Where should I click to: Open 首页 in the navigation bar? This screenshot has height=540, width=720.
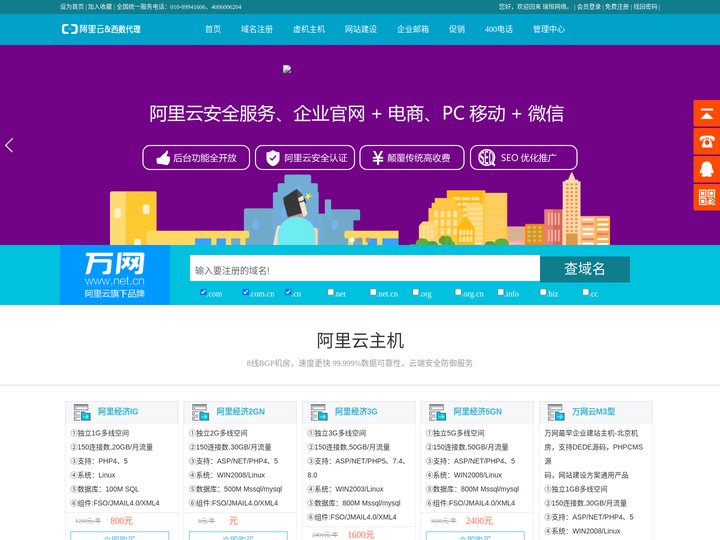[213, 29]
